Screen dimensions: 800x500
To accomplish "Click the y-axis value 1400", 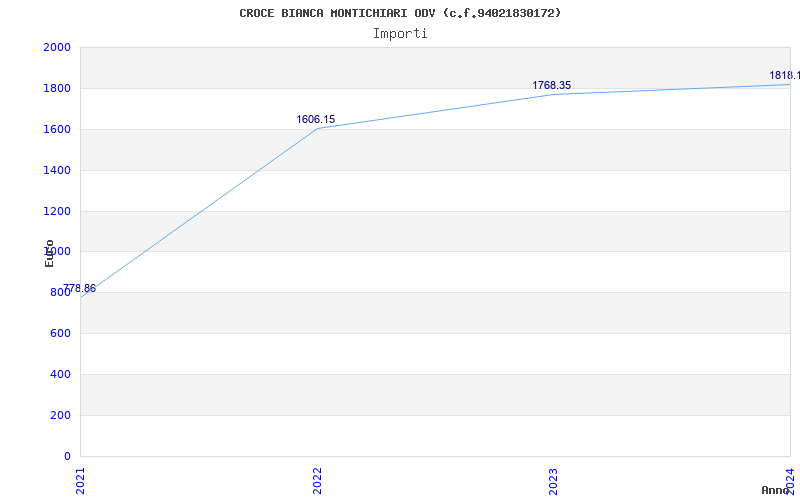I will 57,170.
